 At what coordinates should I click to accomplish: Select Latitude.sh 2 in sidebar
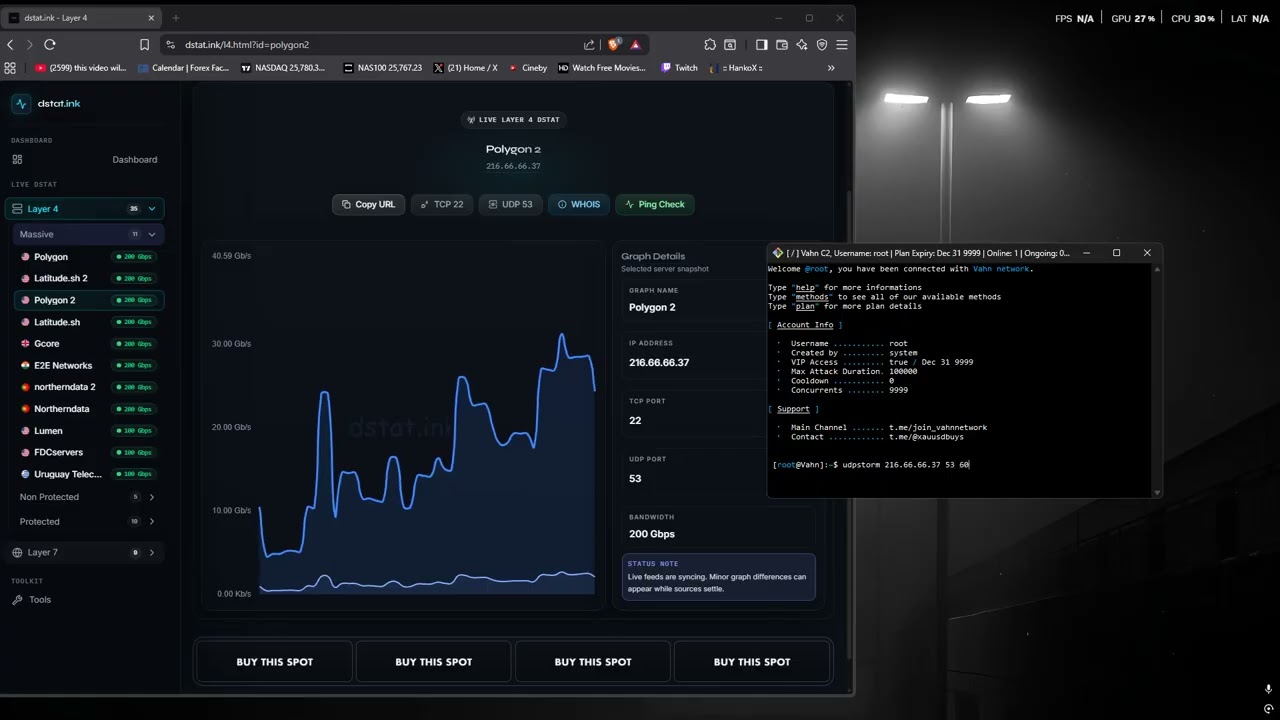[x=87, y=278]
